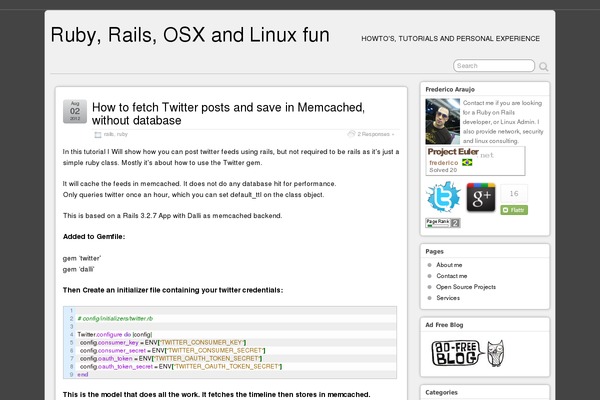600x400 pixels.
Task: Click the PageRank badge
Action: [443, 222]
